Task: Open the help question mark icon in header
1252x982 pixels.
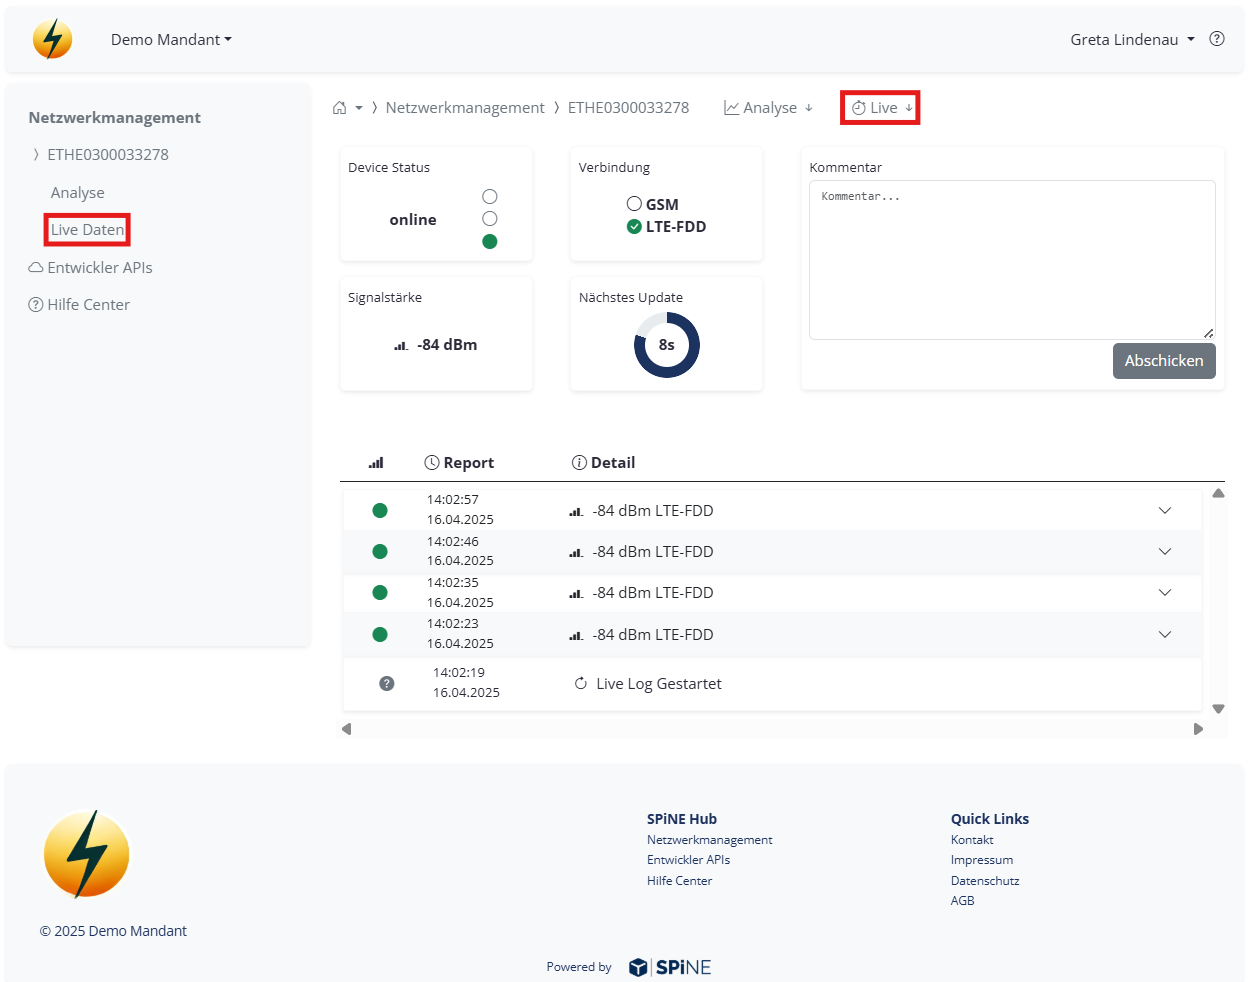Action: (1217, 39)
